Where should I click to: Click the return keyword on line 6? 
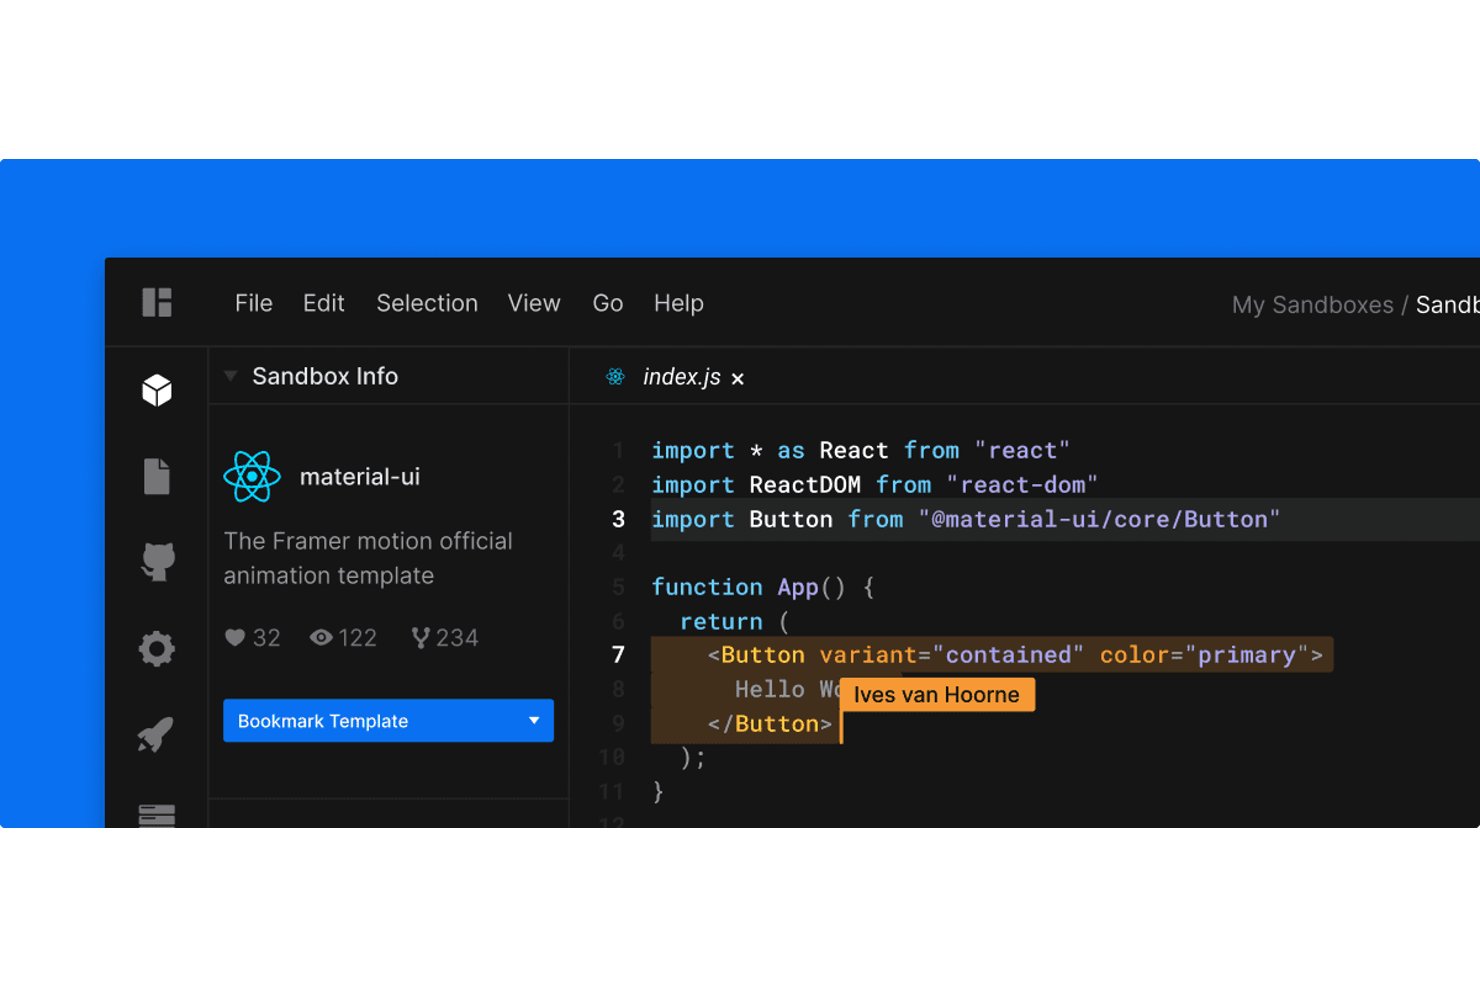click(x=721, y=622)
